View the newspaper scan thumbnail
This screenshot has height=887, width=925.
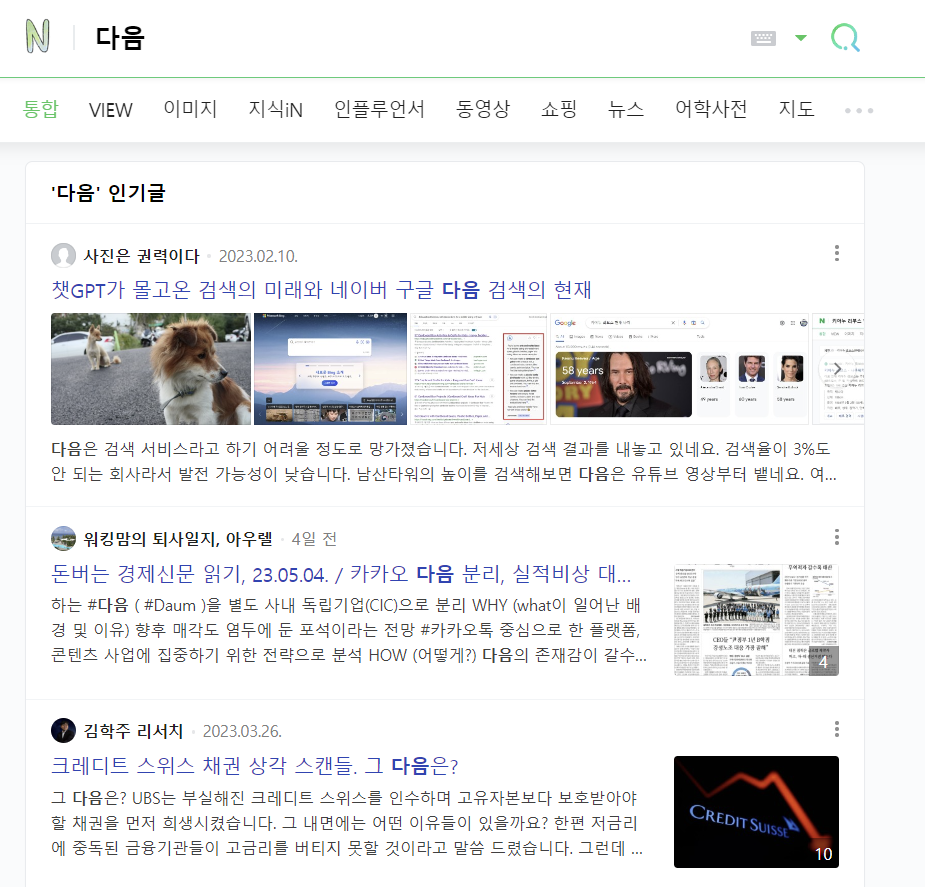756,619
